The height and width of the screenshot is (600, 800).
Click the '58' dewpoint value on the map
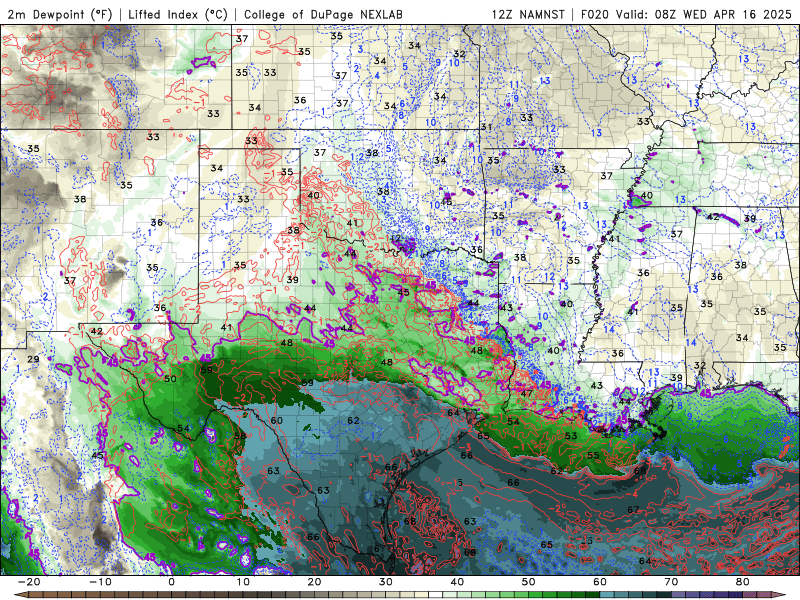click(x=240, y=436)
